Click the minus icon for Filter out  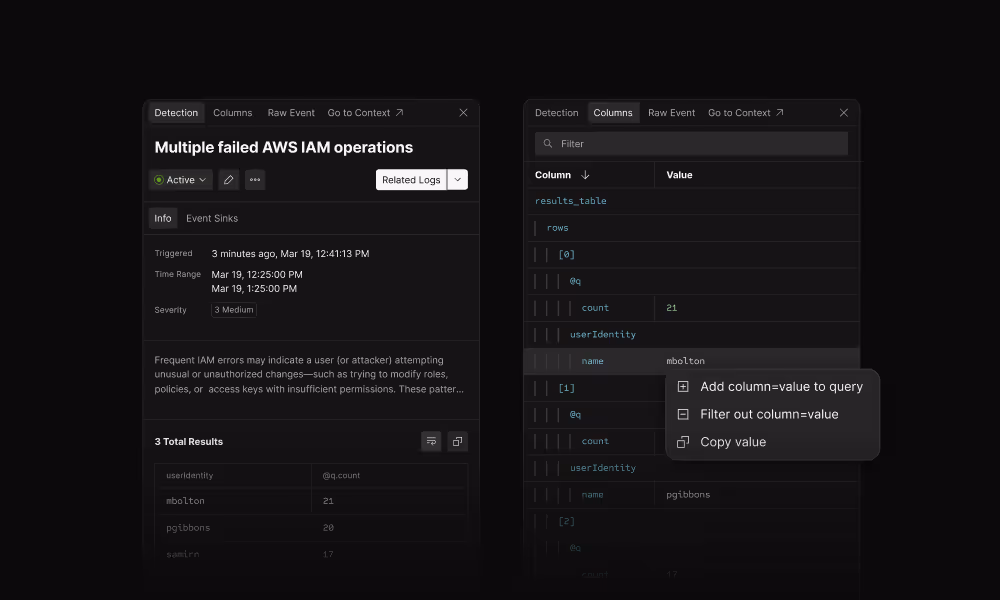[683, 414]
